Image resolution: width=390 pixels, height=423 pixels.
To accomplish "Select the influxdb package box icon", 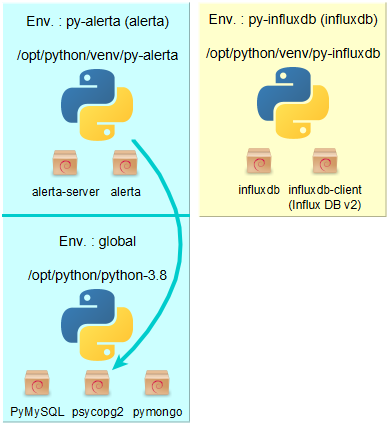I will pos(259,161).
